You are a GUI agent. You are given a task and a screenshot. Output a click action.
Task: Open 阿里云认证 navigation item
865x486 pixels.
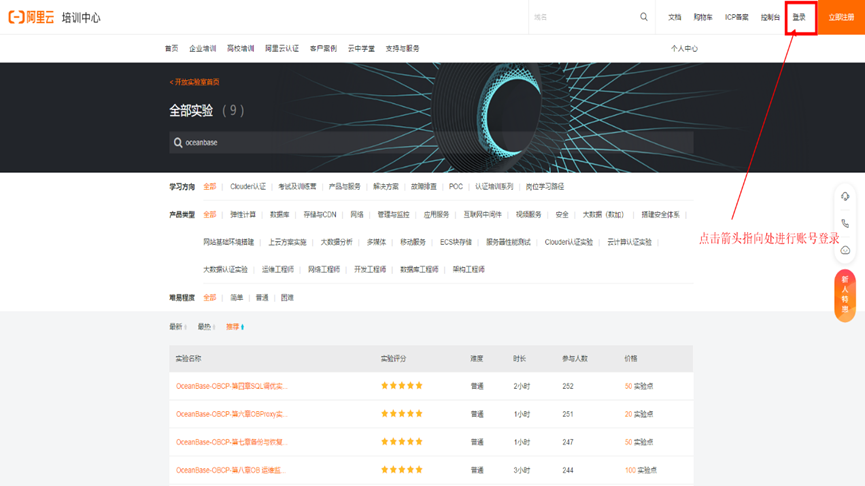[x=282, y=49]
